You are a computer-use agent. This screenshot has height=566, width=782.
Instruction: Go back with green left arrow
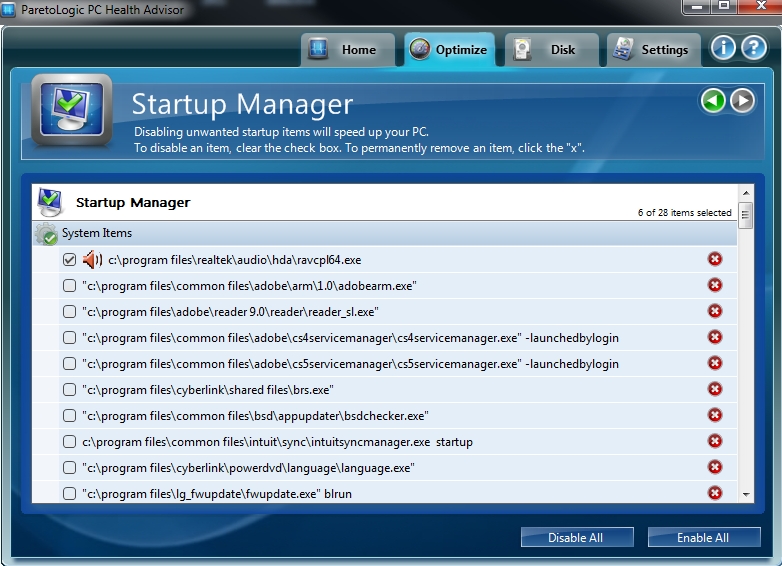tap(713, 101)
